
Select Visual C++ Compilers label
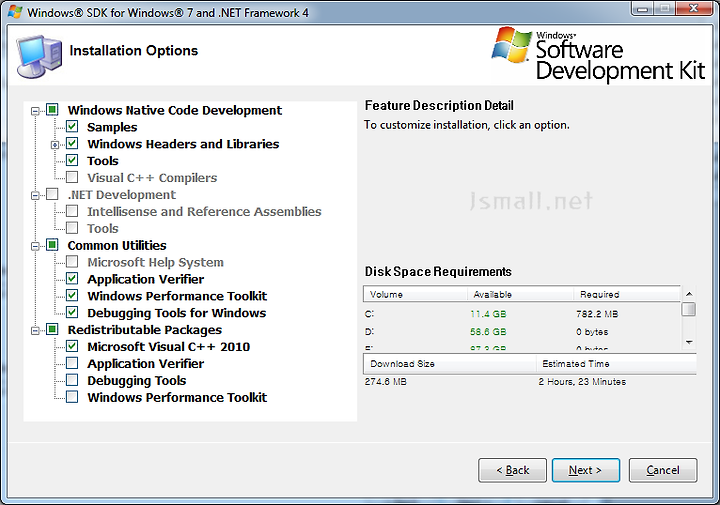tap(152, 178)
